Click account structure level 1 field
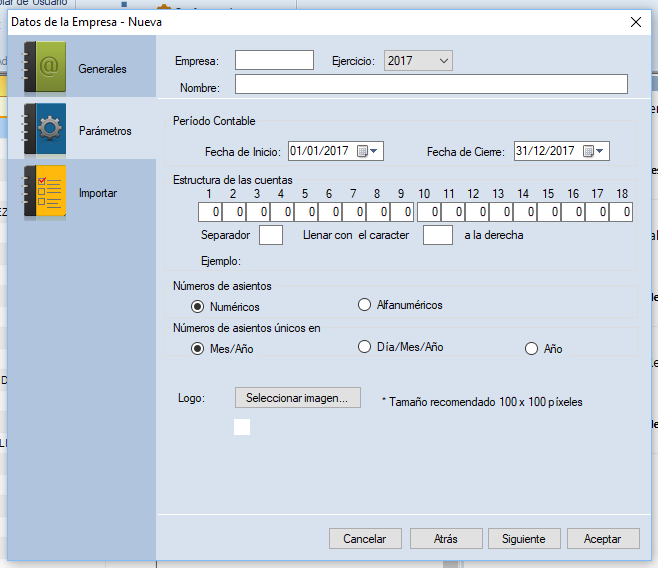The width and height of the screenshot is (658, 568). [210, 212]
